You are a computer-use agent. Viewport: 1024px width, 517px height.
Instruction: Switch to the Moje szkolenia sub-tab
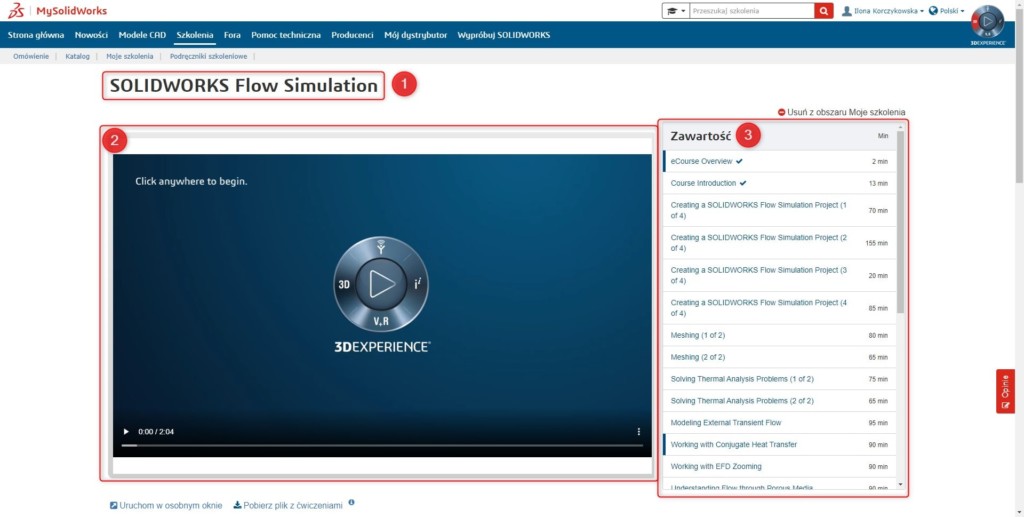130,57
